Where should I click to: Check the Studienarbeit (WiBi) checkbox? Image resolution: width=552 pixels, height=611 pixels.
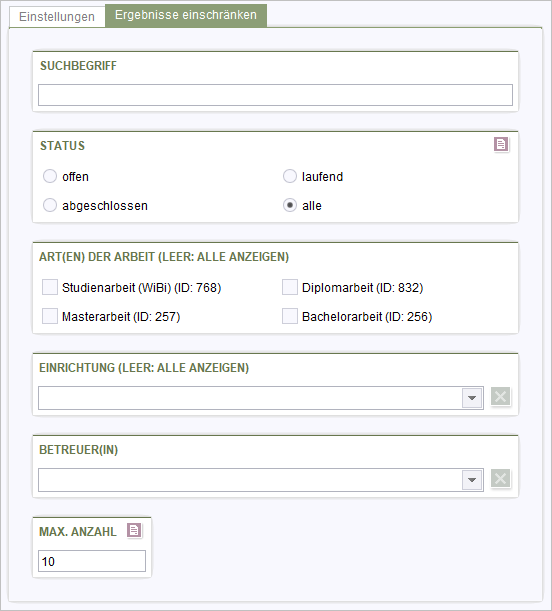click(x=50, y=287)
